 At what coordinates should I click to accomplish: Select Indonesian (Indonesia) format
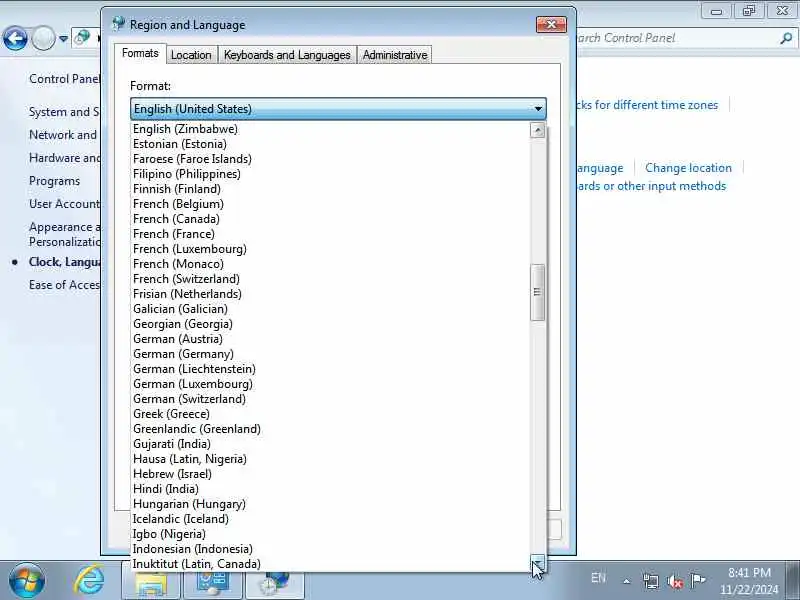tap(331, 549)
